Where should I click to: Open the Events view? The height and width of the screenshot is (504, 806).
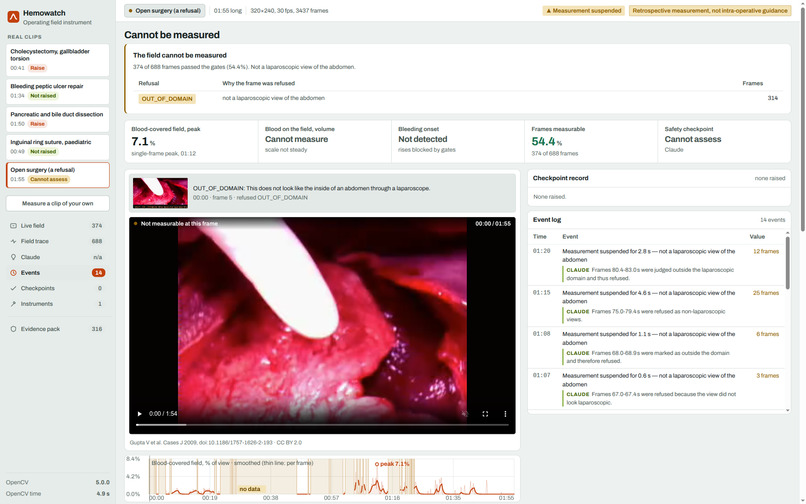coord(58,273)
